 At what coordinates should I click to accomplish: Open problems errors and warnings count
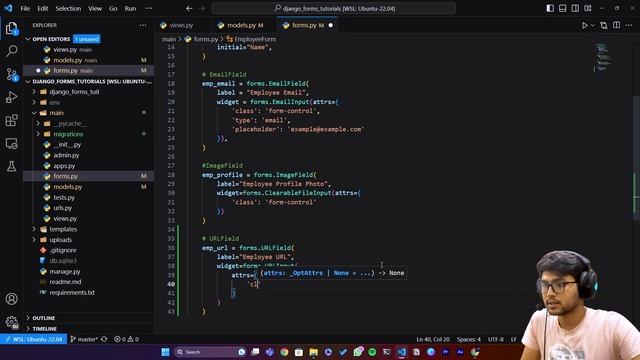(x=127, y=339)
